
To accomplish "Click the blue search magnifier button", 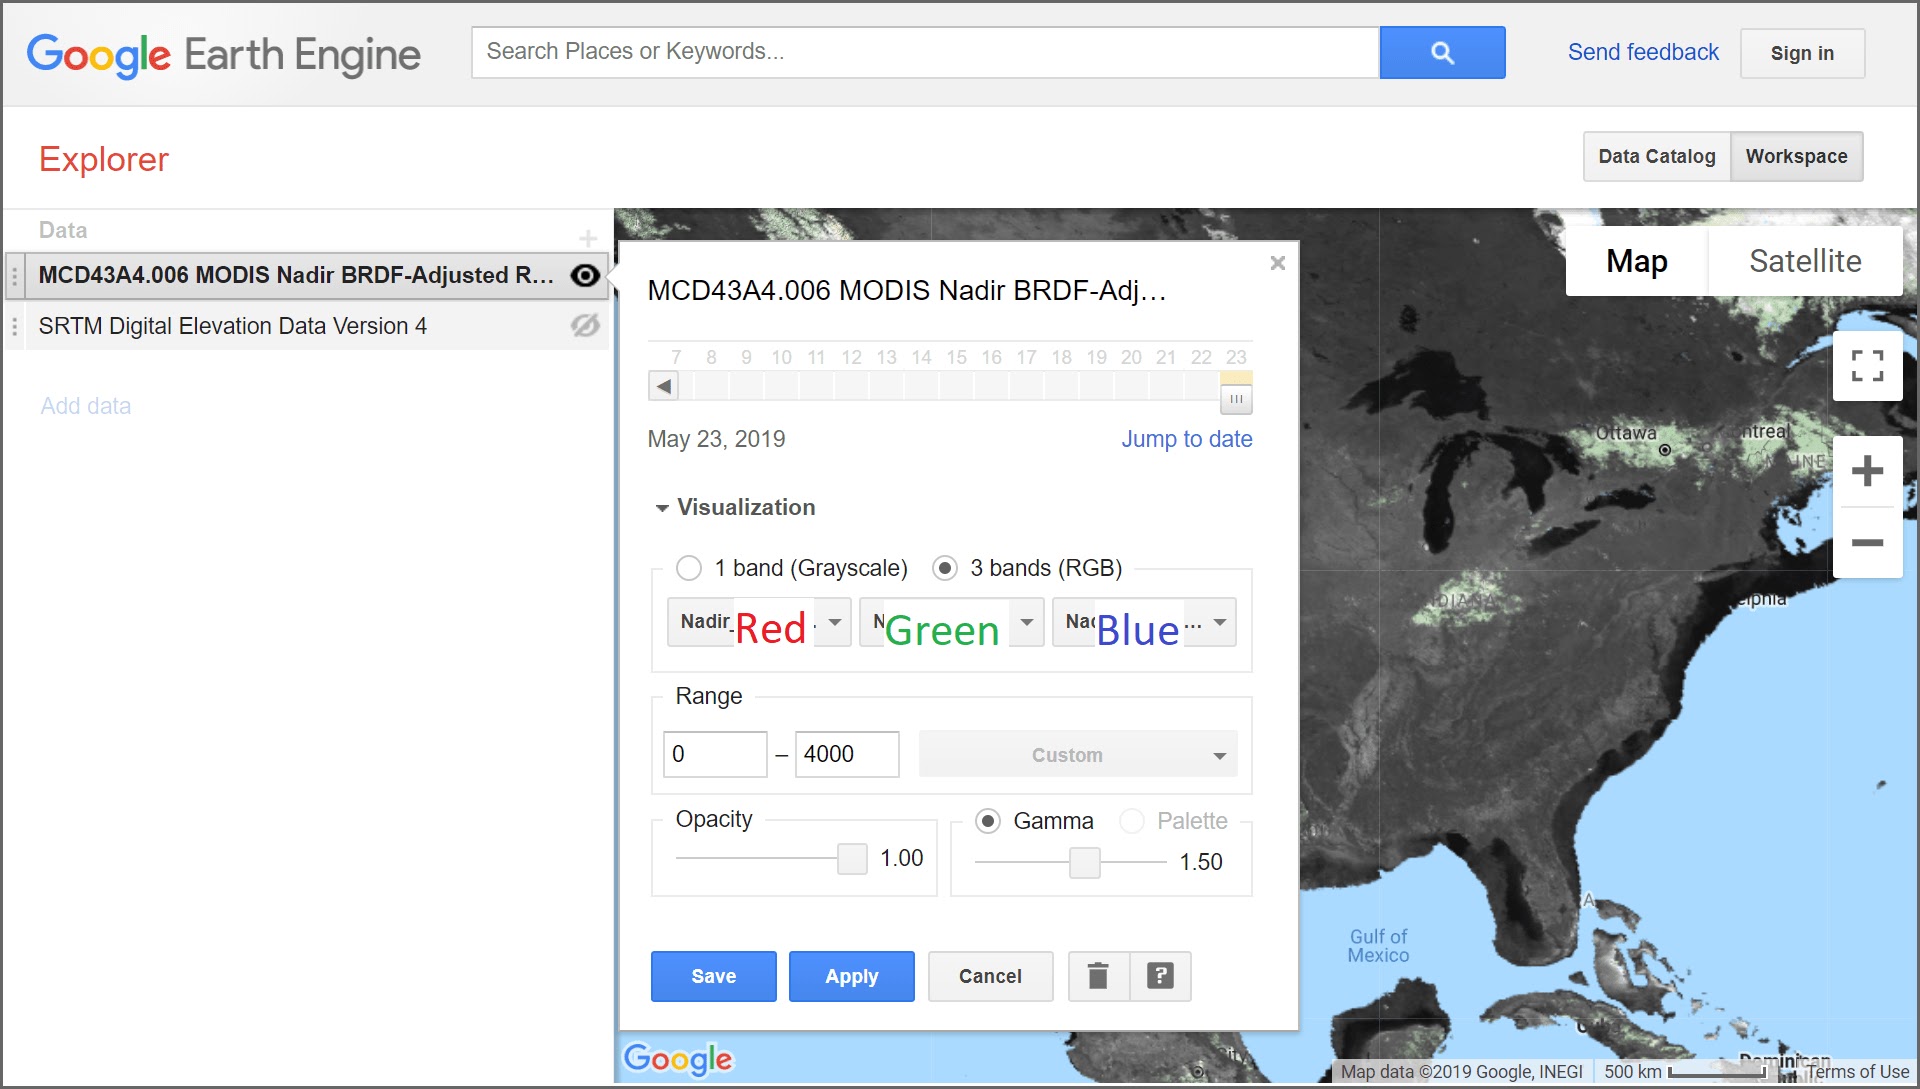I will pyautogui.click(x=1442, y=53).
